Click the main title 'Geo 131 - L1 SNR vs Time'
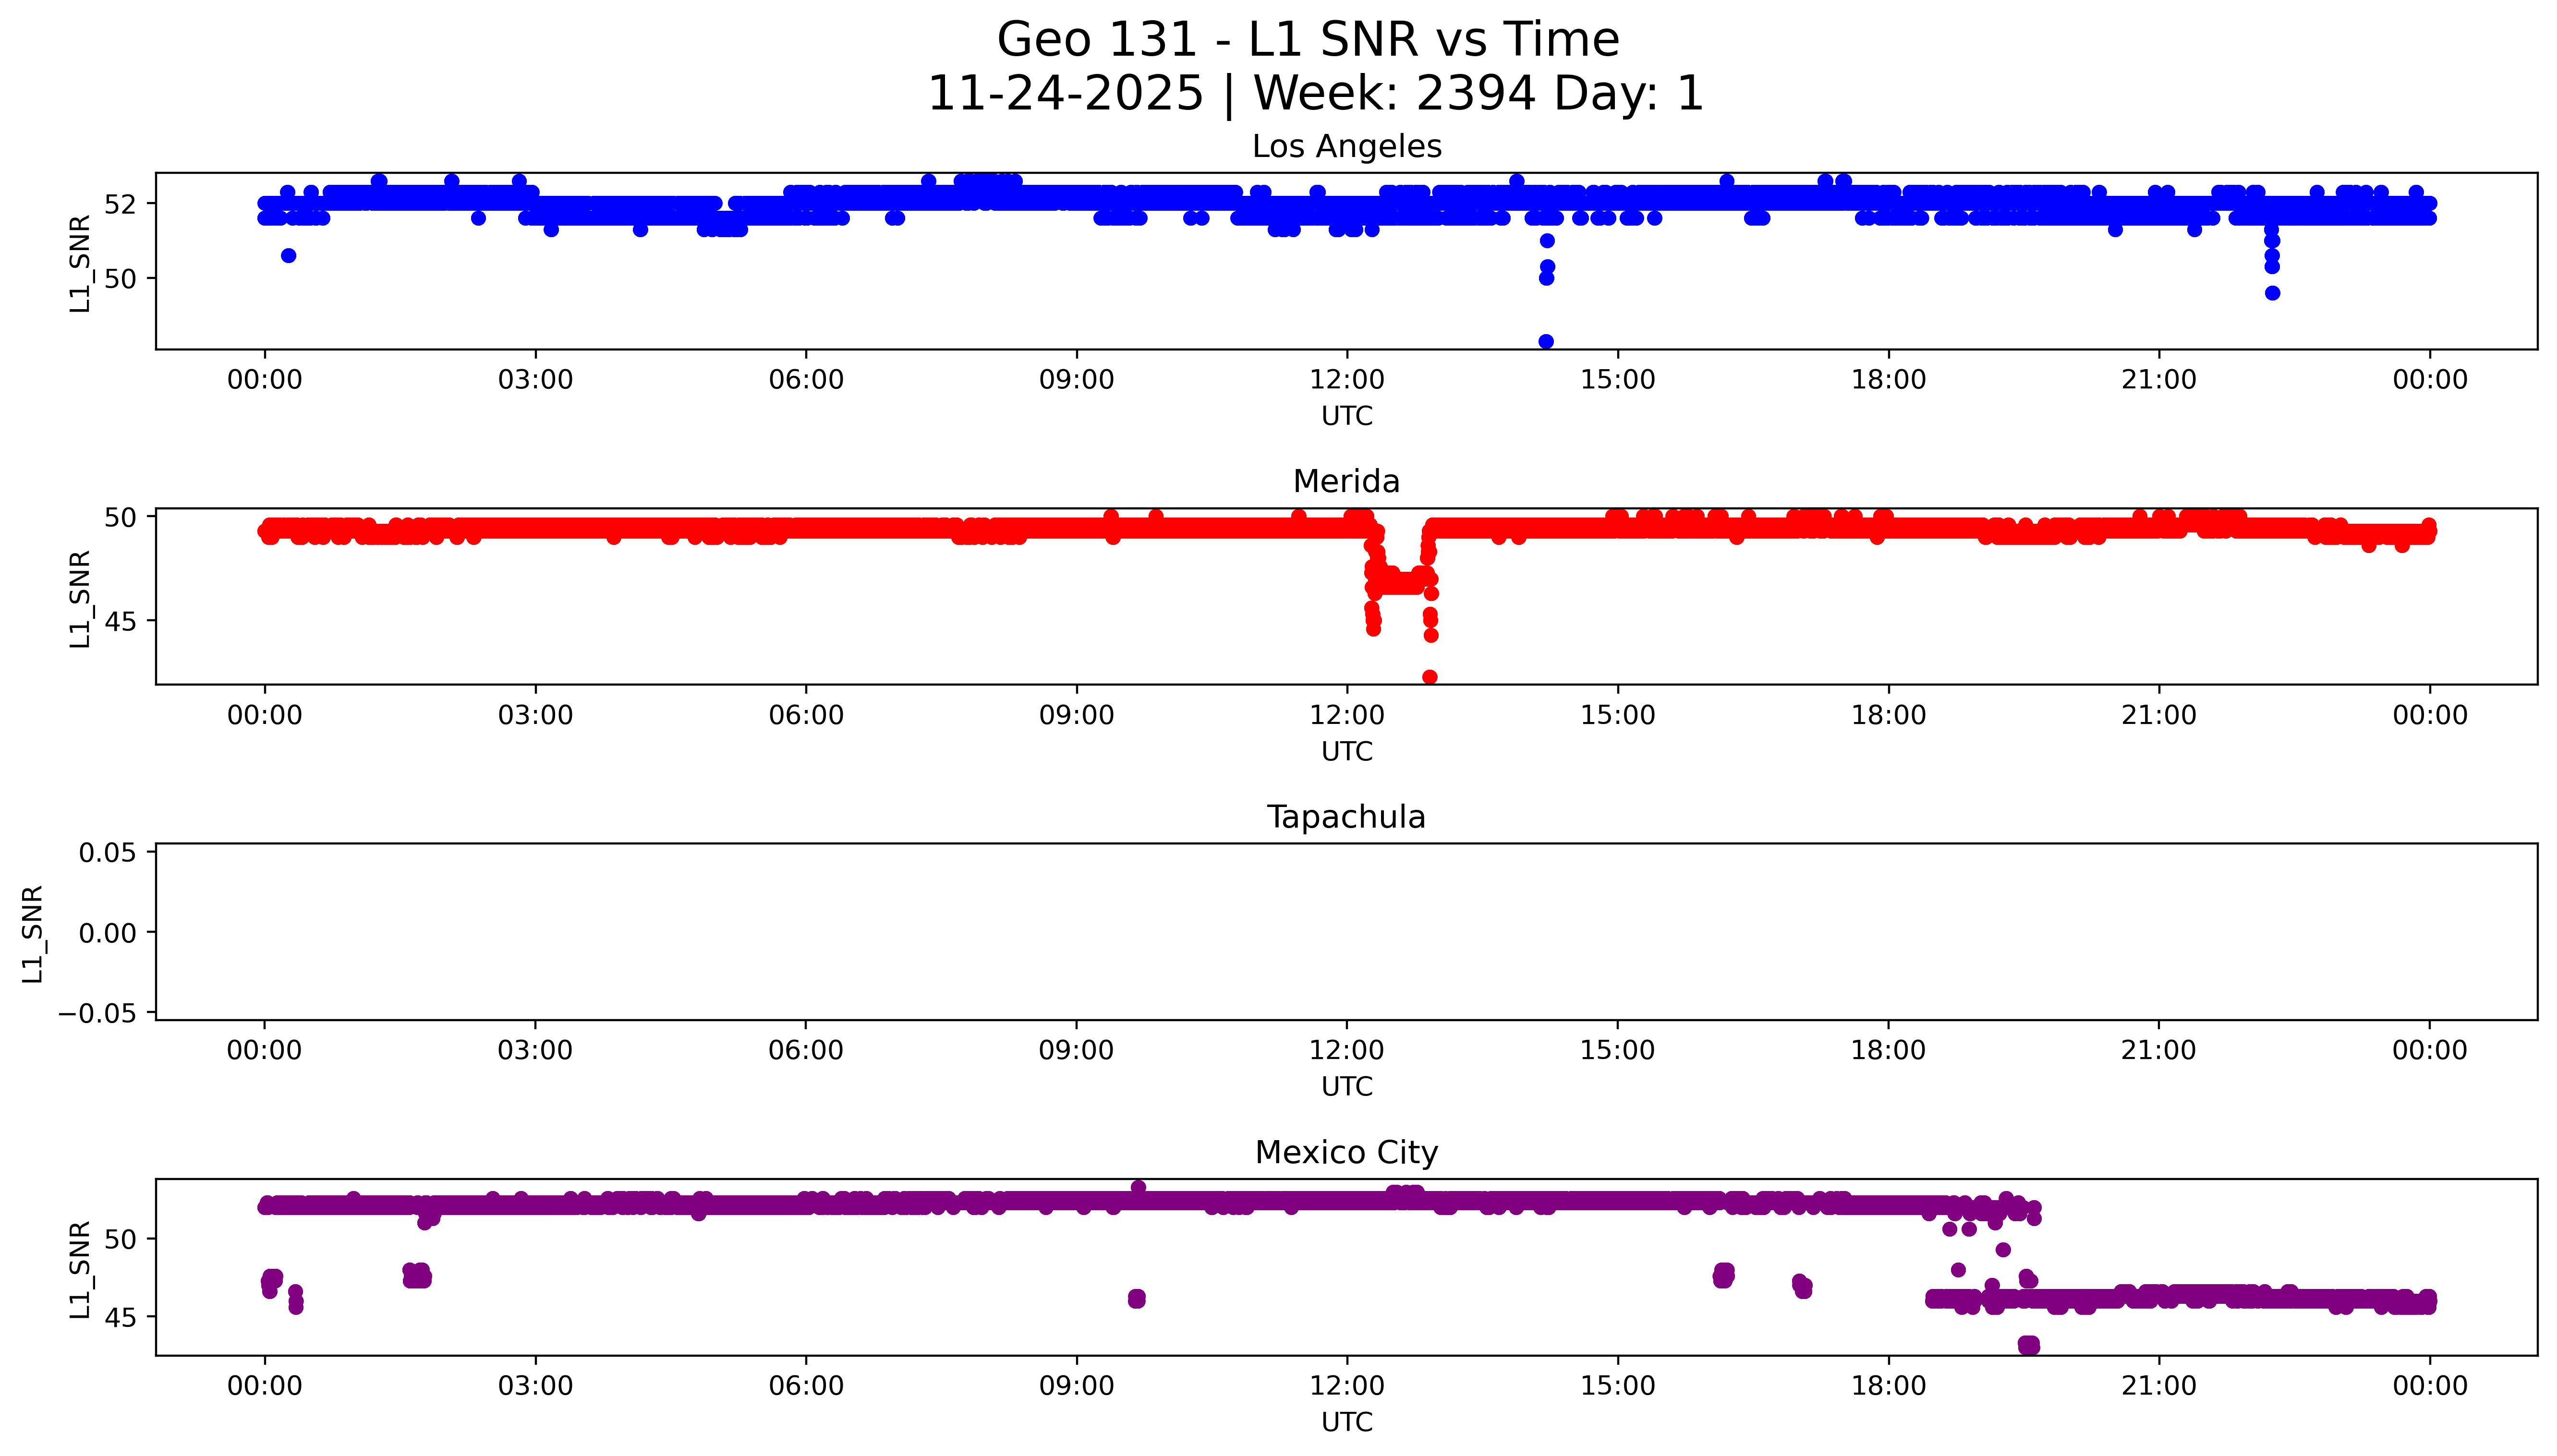This screenshot has height=1456, width=2557. pos(1308,40)
